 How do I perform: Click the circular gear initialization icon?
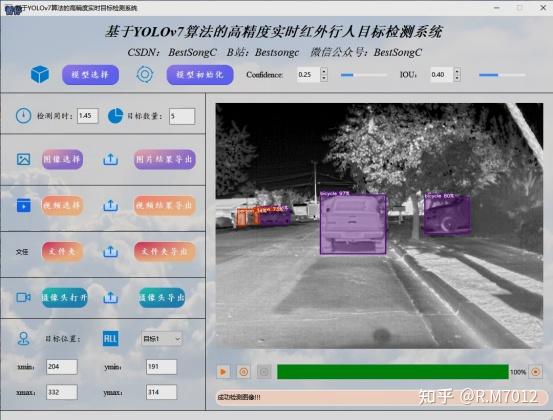pos(145,74)
